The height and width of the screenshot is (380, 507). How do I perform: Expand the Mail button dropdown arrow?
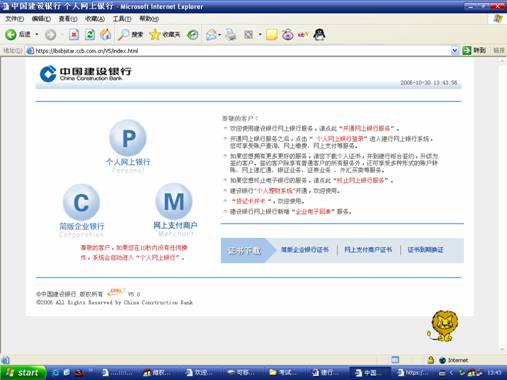(220, 35)
